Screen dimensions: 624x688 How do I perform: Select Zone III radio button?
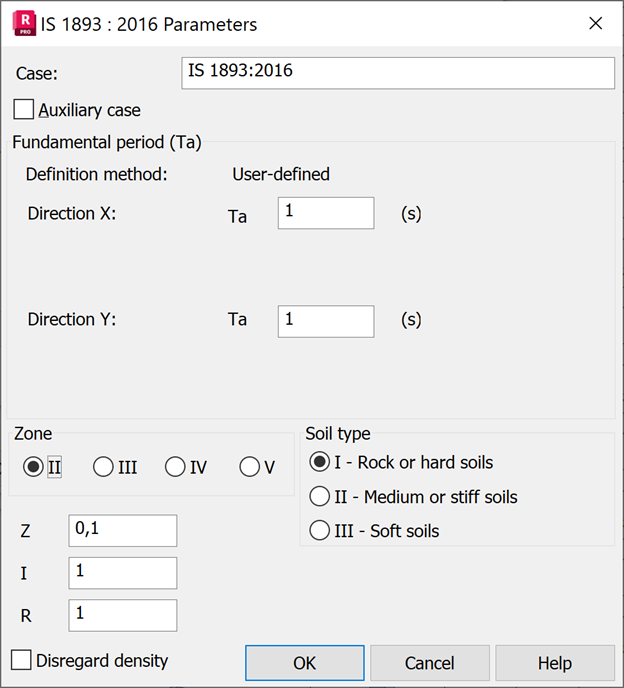coord(103,467)
